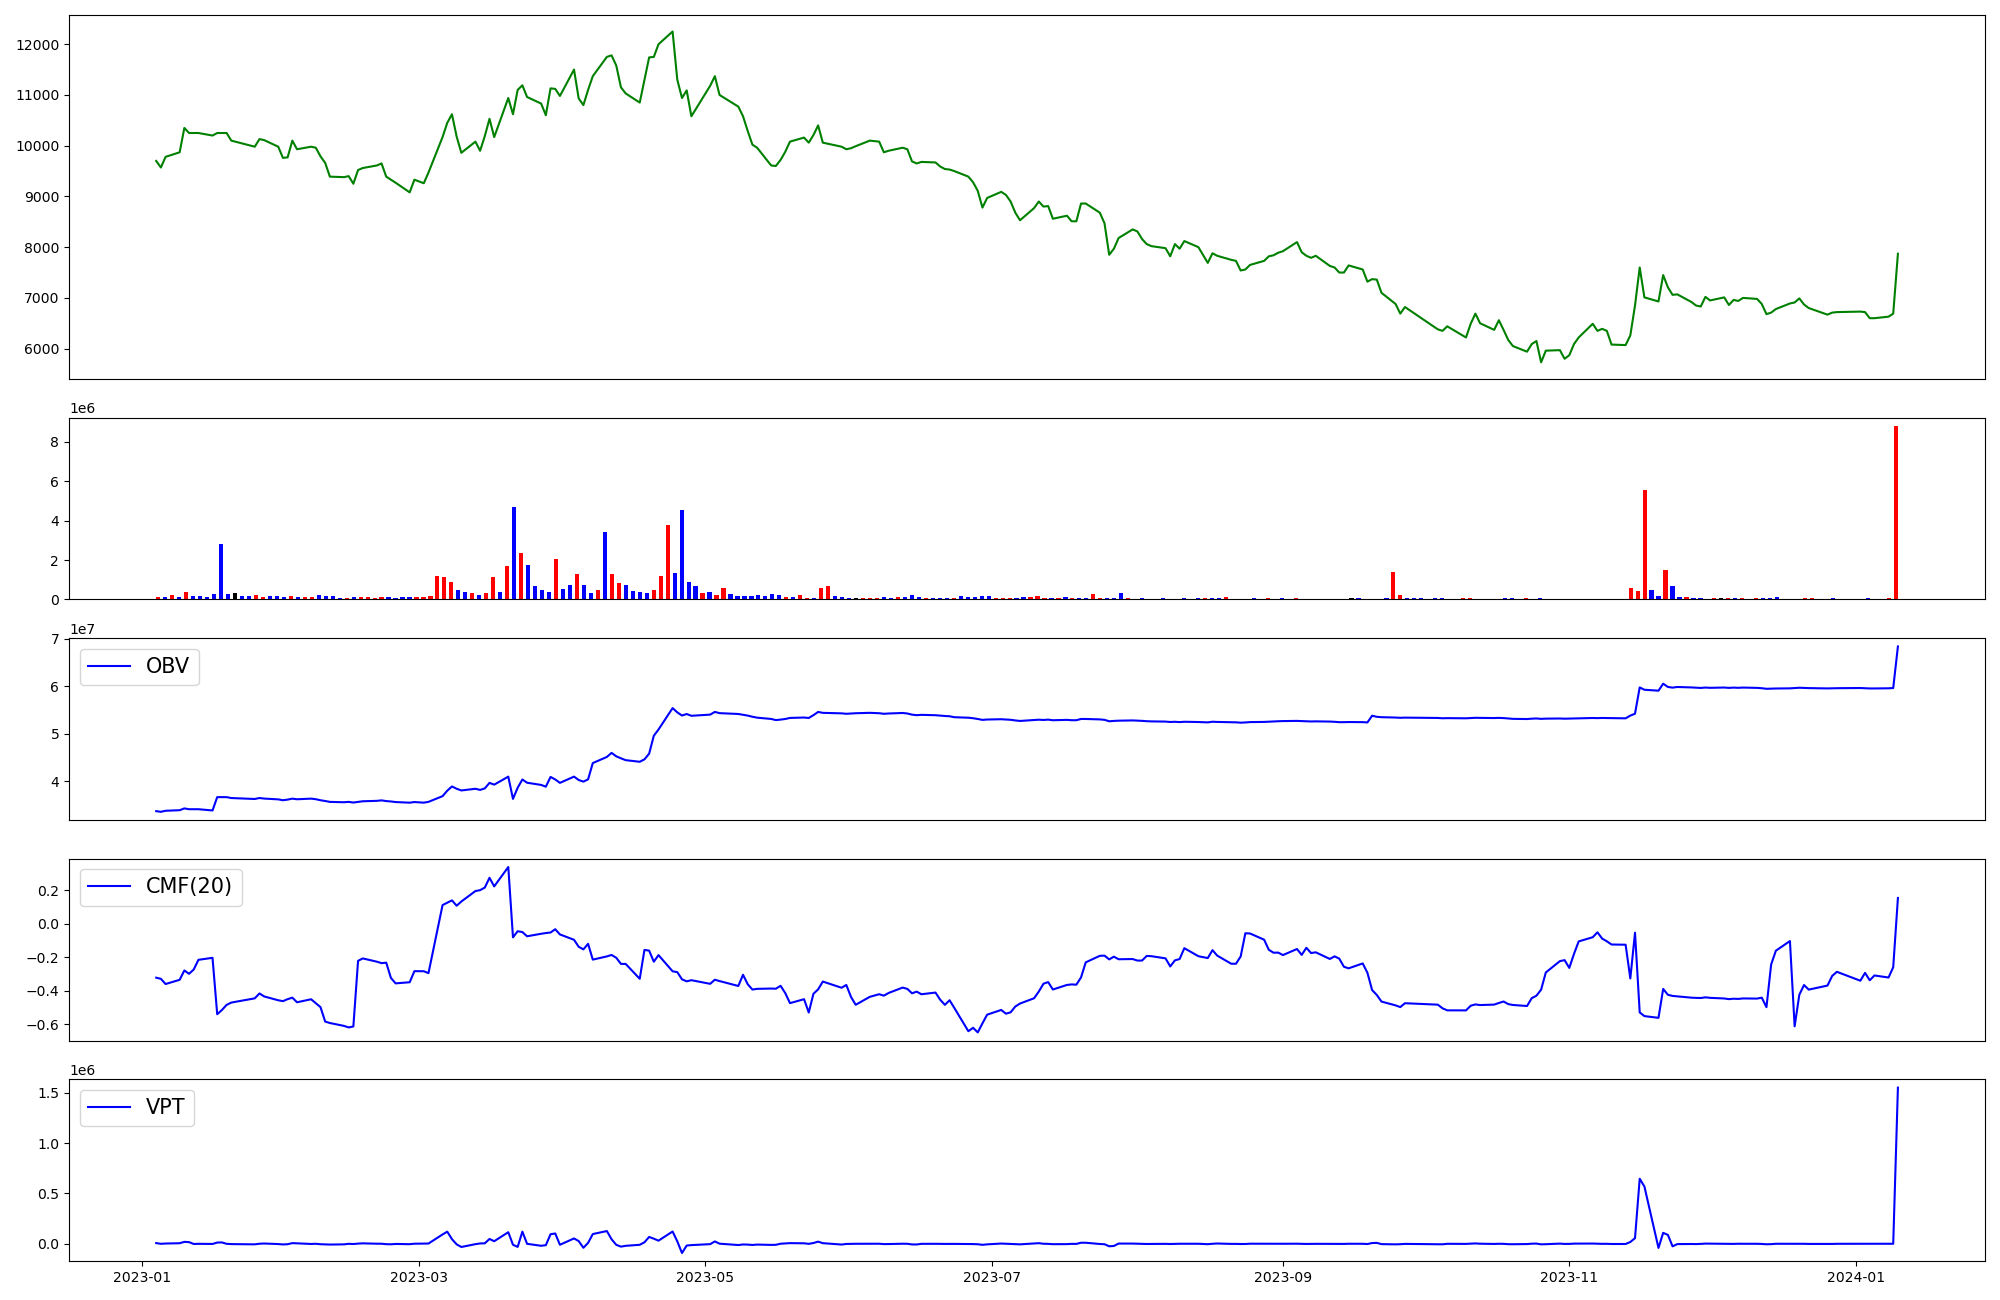Click the 1.5 tick on VPT axis

48,1093
